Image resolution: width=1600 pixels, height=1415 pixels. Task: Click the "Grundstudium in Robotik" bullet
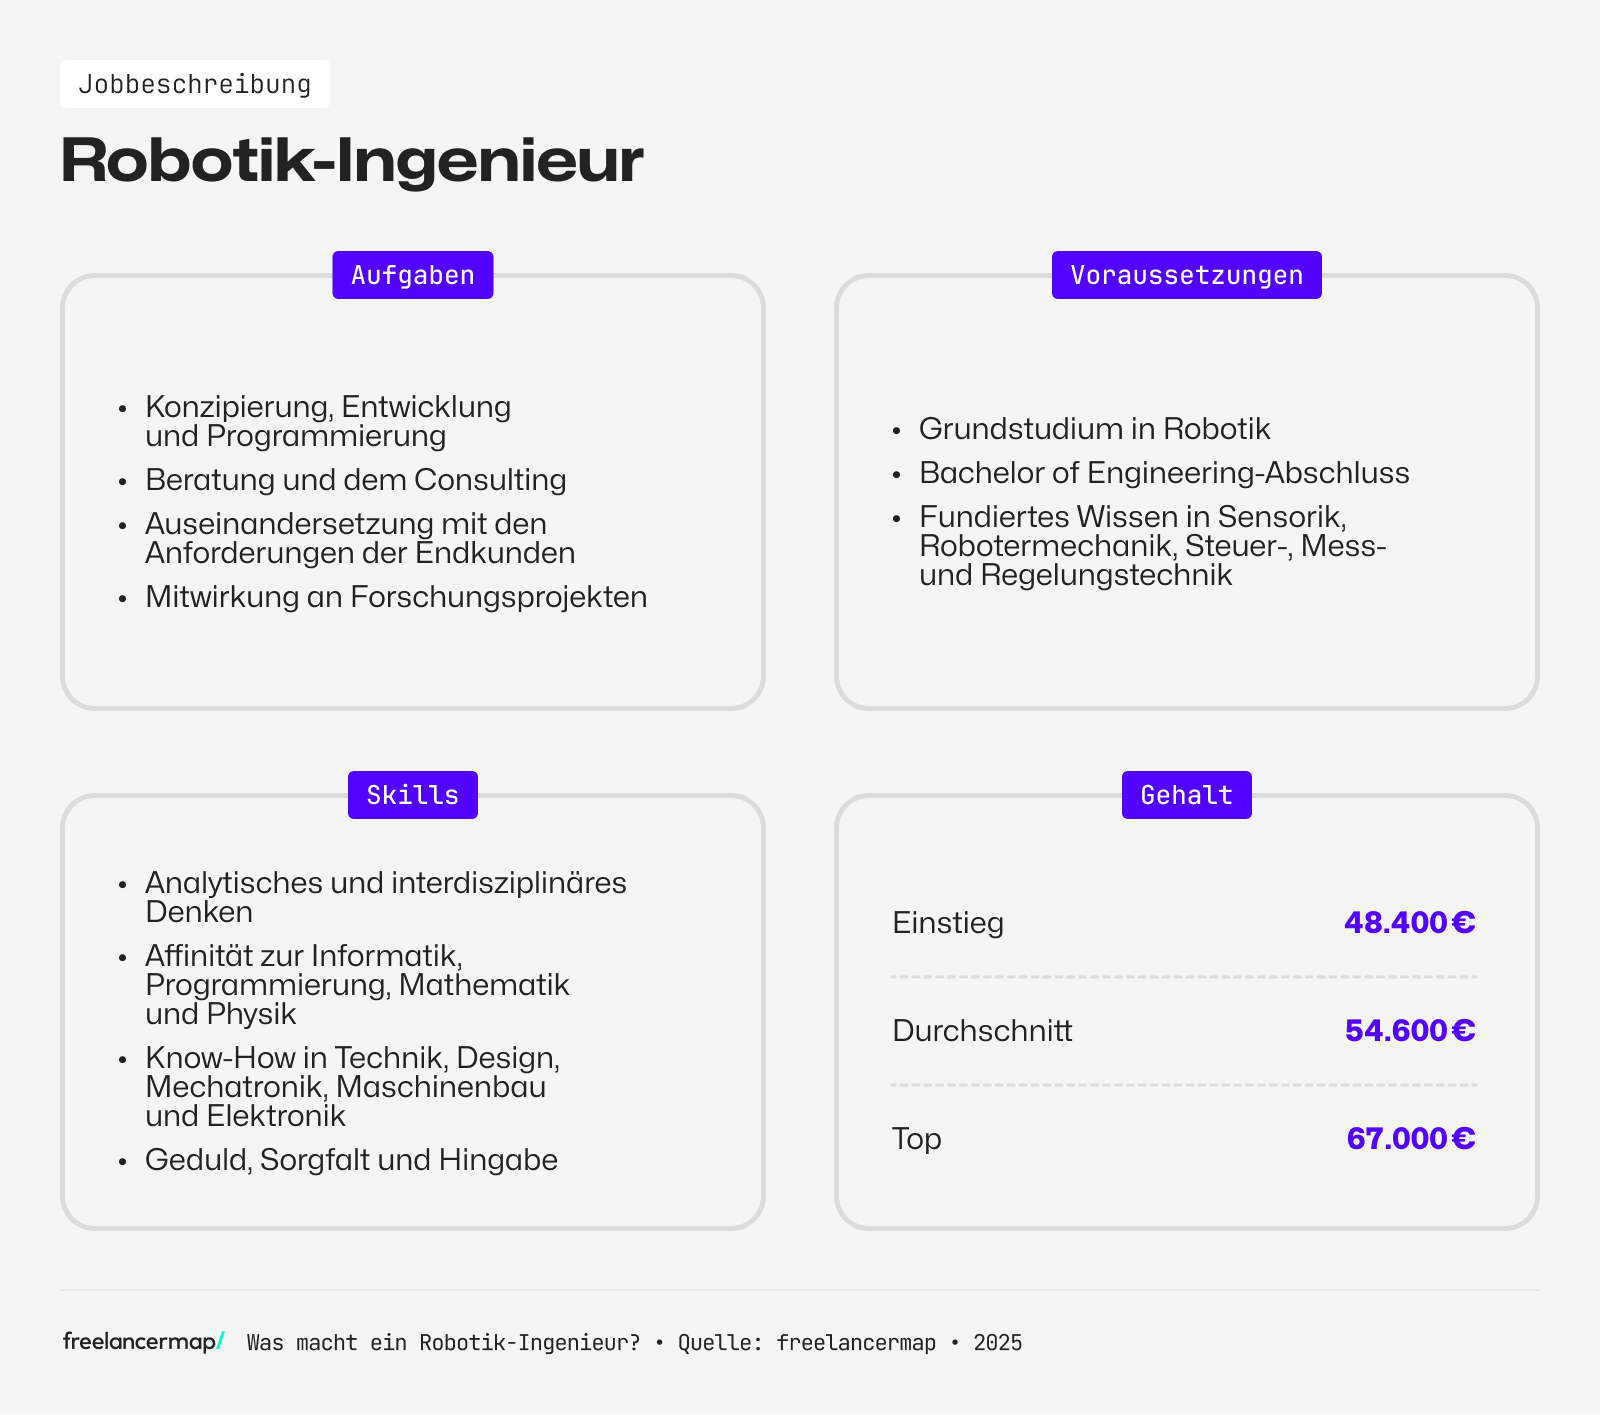(1094, 429)
